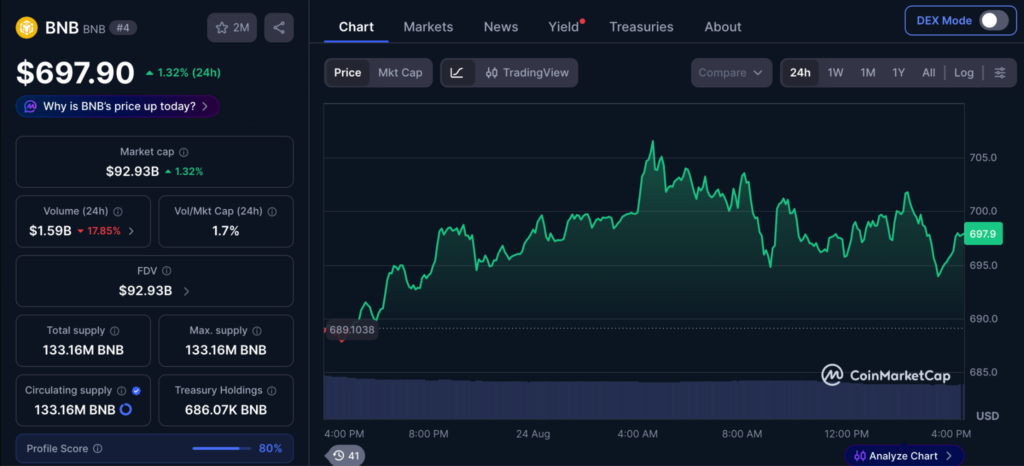Click the star watchlist icon showing 2M
Screen dimensions: 1024x466
[x=232, y=27]
